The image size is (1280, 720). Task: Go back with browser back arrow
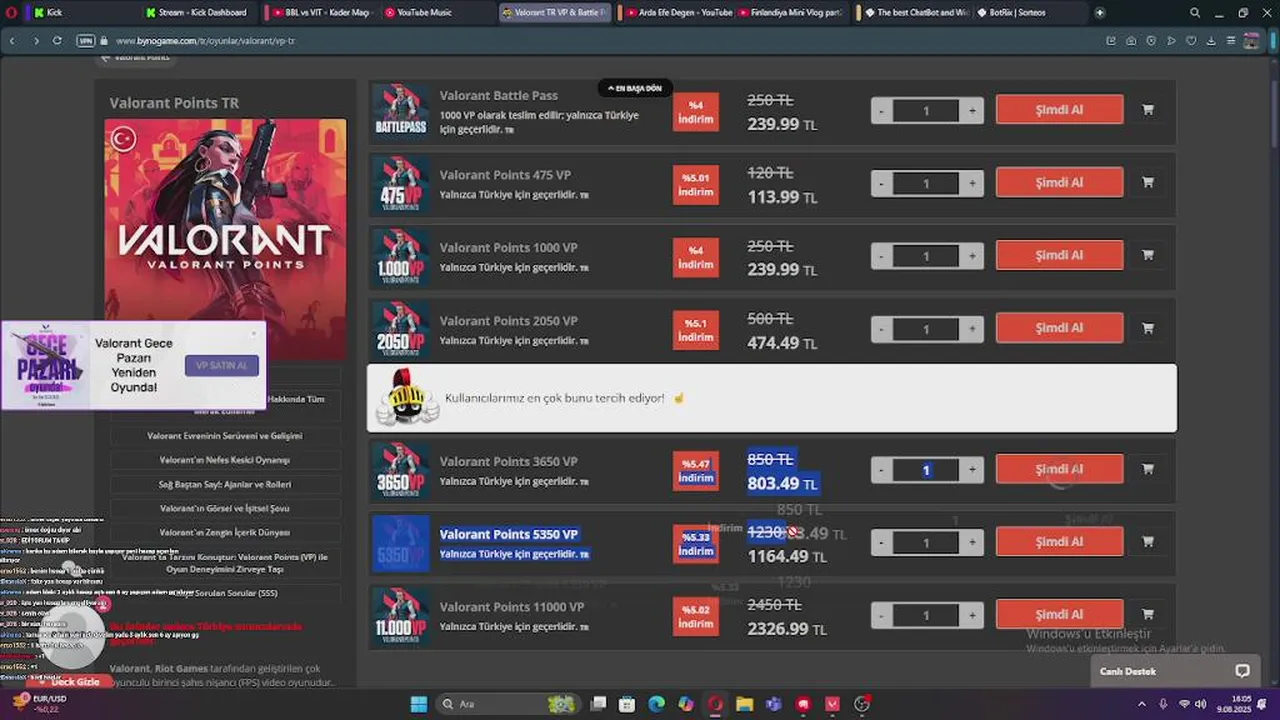click(12, 41)
